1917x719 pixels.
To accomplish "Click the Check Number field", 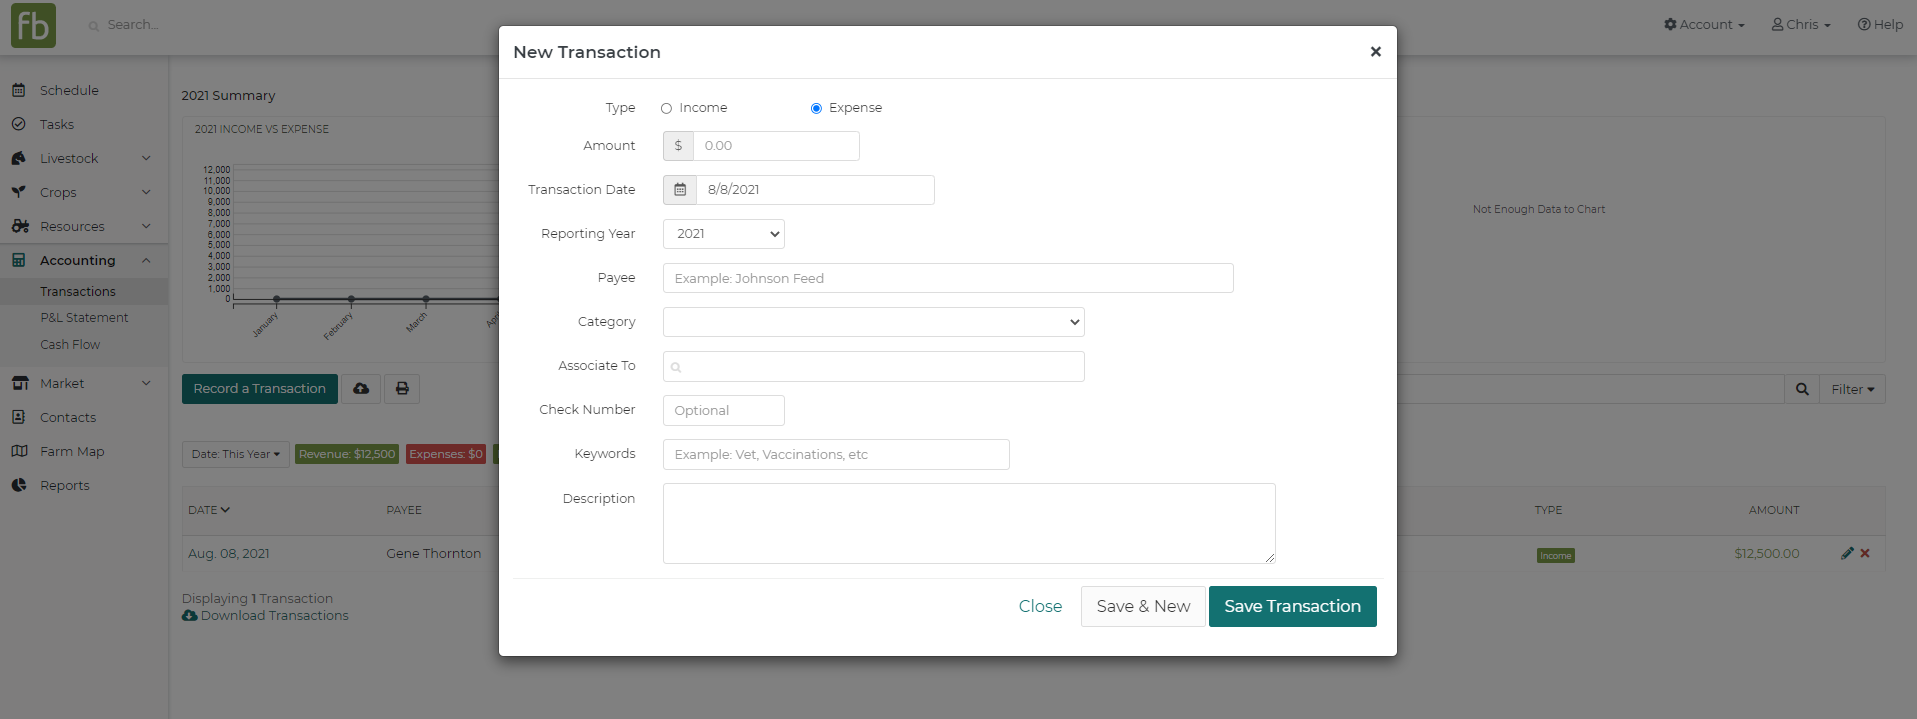I will tap(724, 410).
